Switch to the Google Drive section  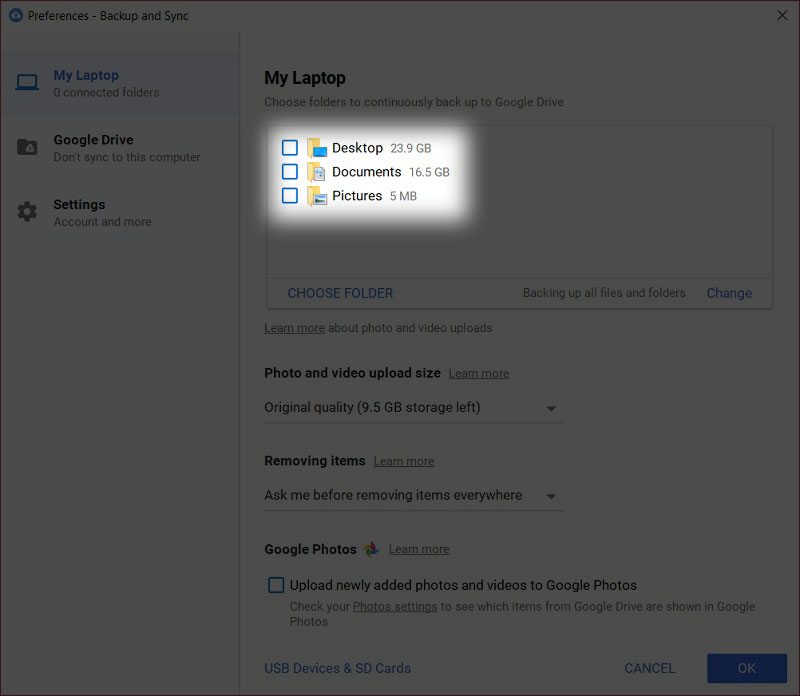tap(120, 148)
